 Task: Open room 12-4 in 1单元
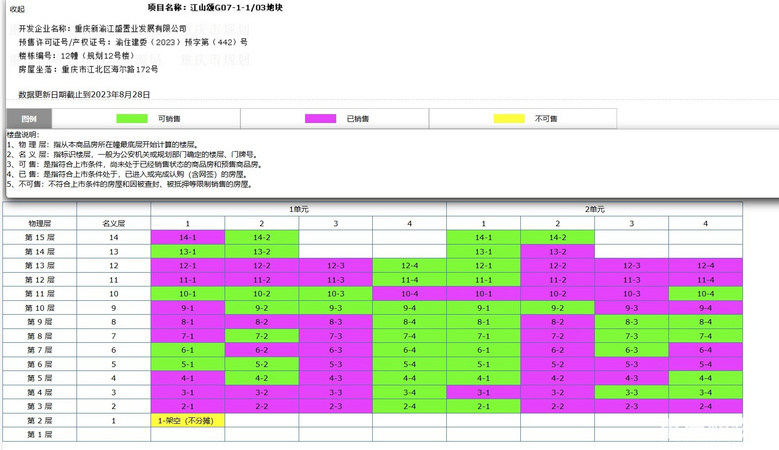pos(409,266)
